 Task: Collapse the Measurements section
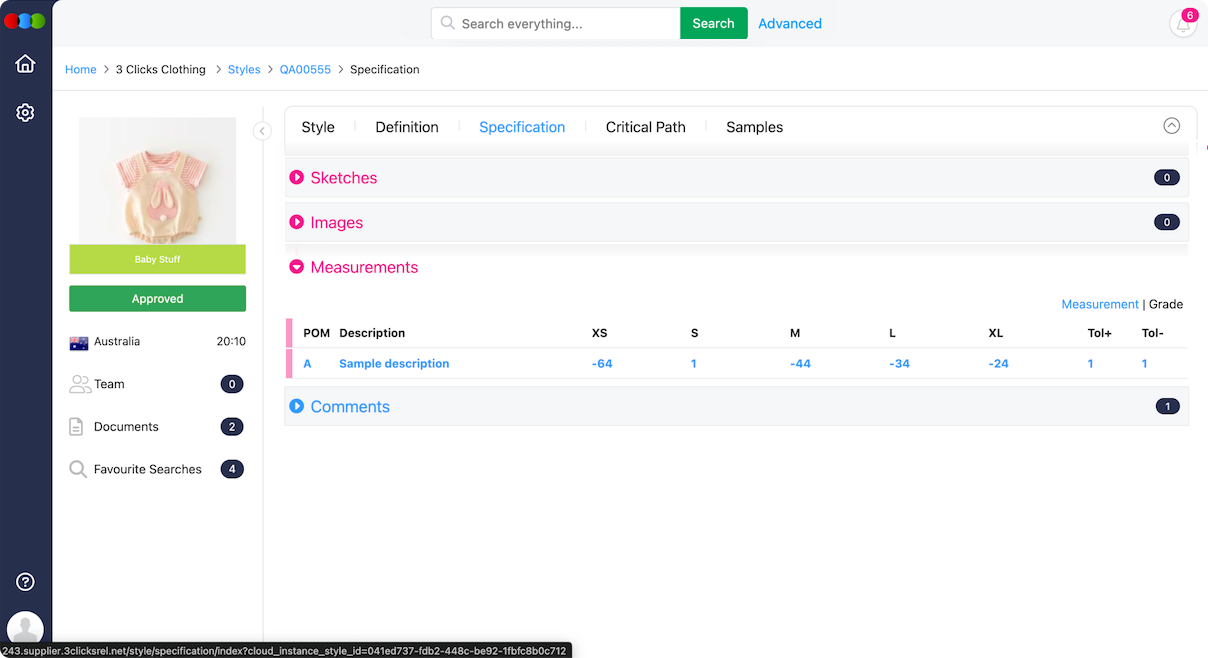click(297, 268)
